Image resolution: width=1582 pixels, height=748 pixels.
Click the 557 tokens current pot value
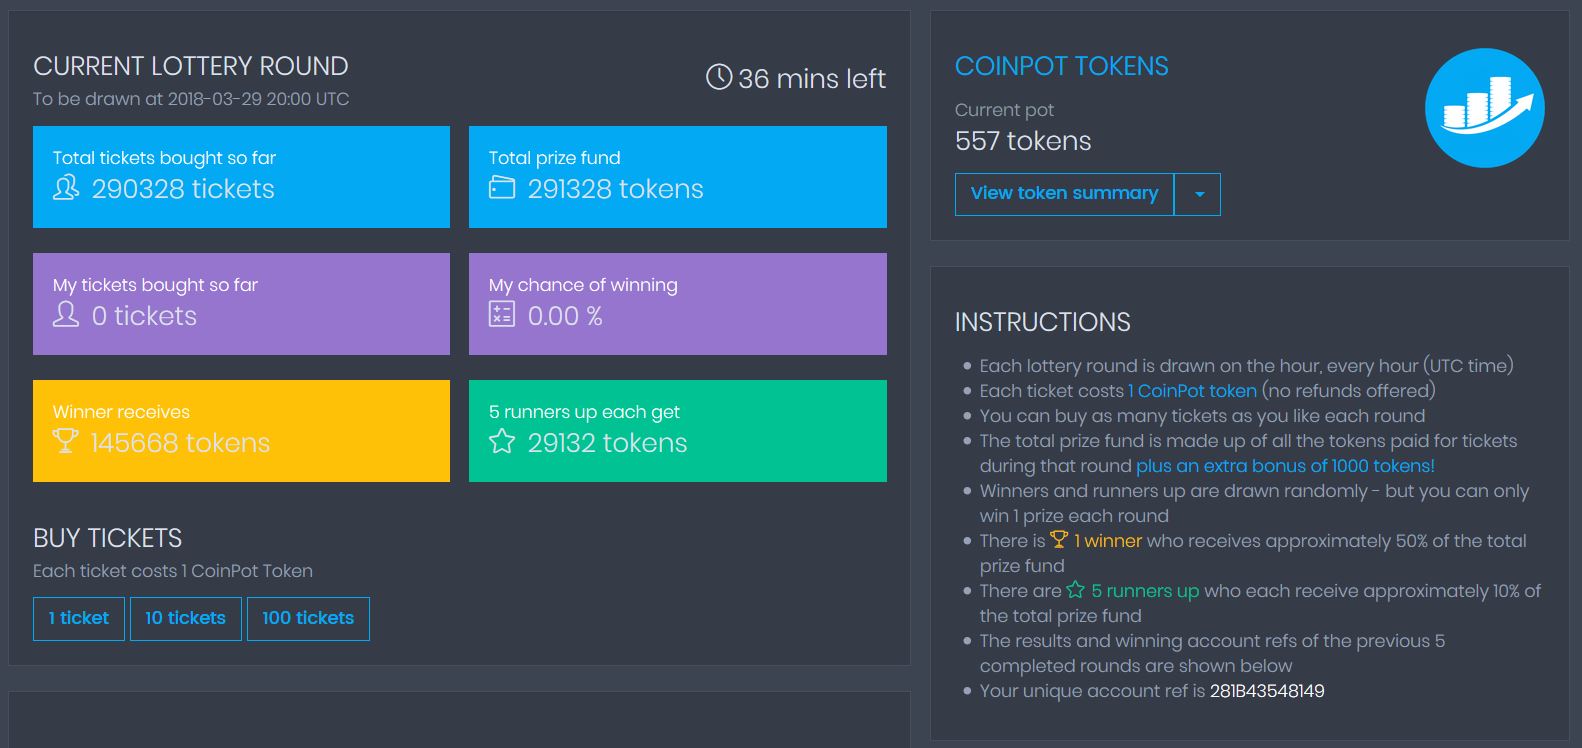pos(1023,141)
